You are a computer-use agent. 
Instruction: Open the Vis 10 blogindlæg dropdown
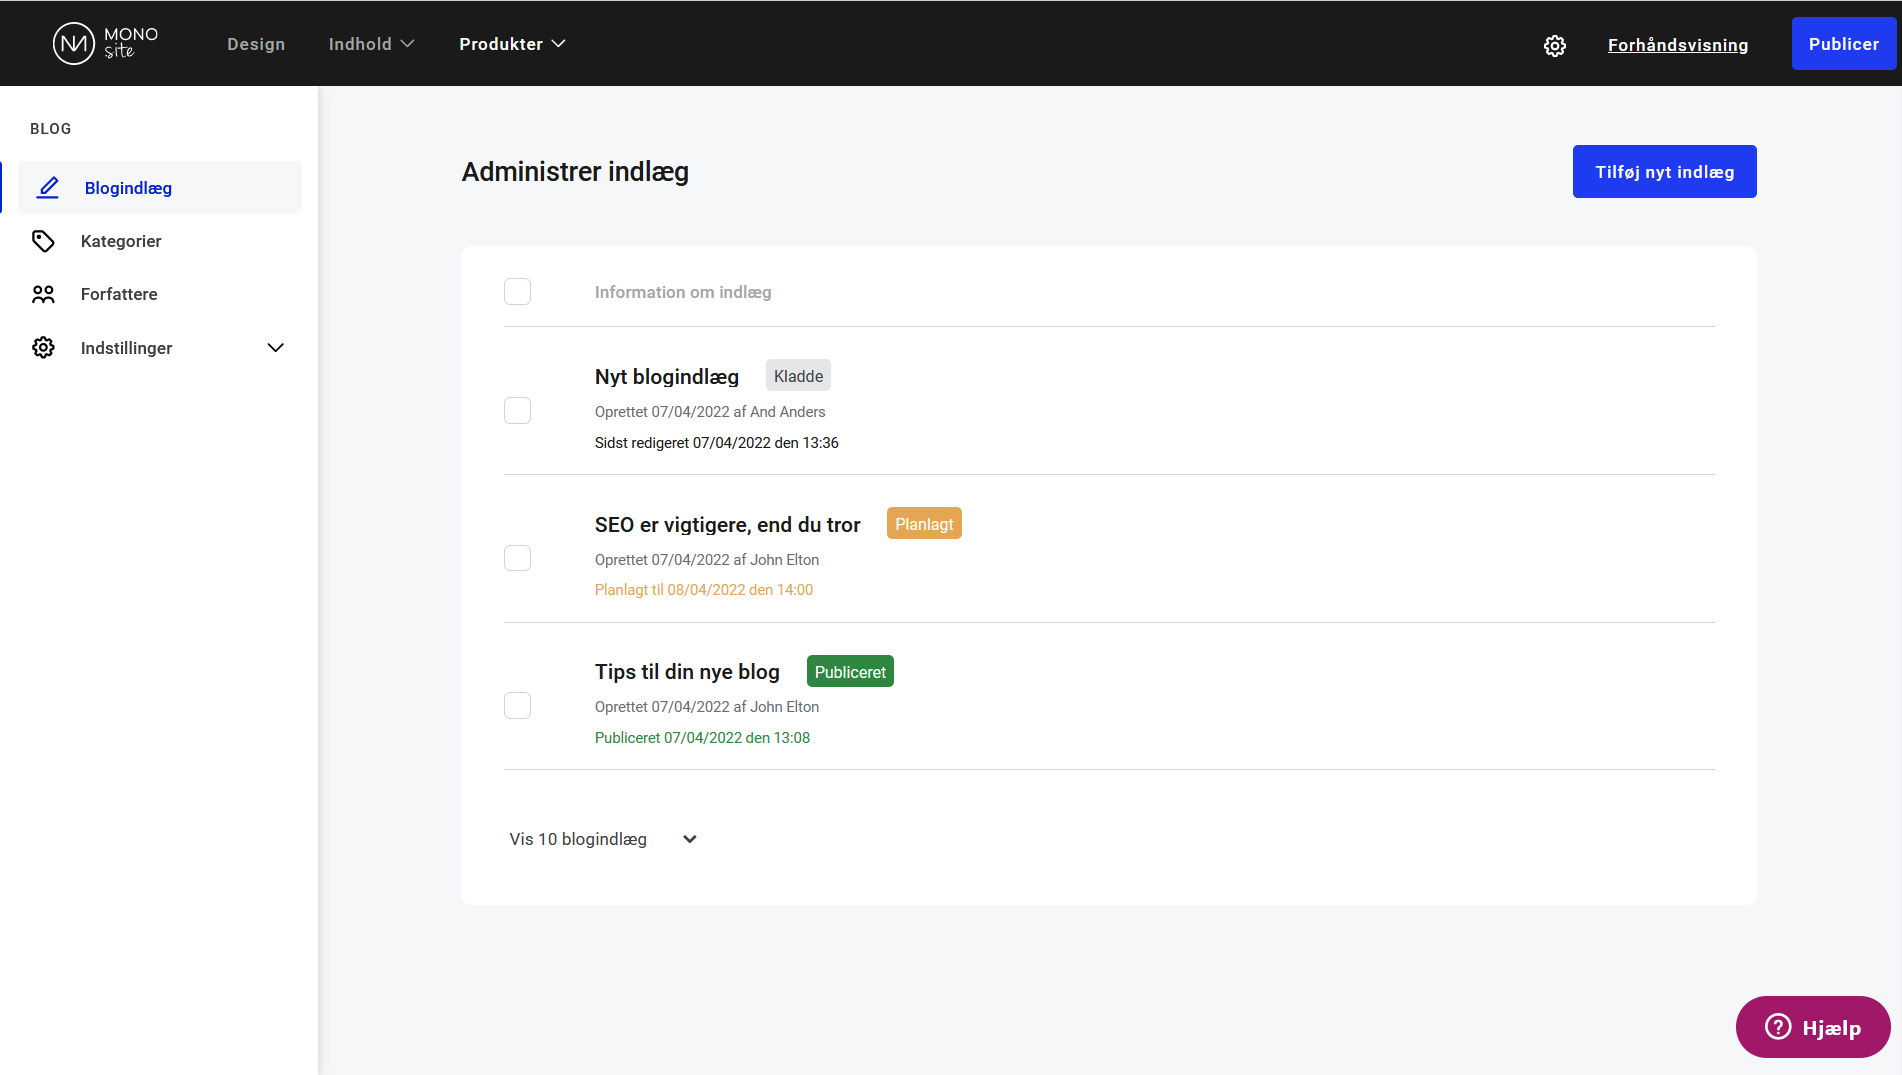click(603, 839)
